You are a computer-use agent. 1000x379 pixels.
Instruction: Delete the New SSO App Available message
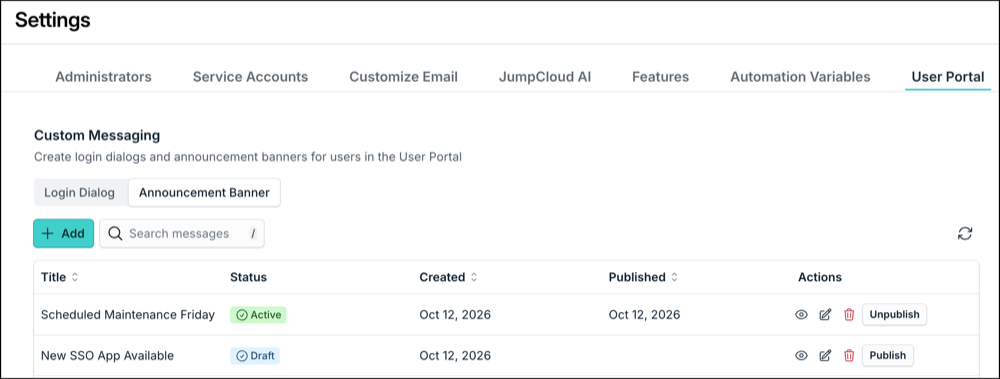[849, 355]
